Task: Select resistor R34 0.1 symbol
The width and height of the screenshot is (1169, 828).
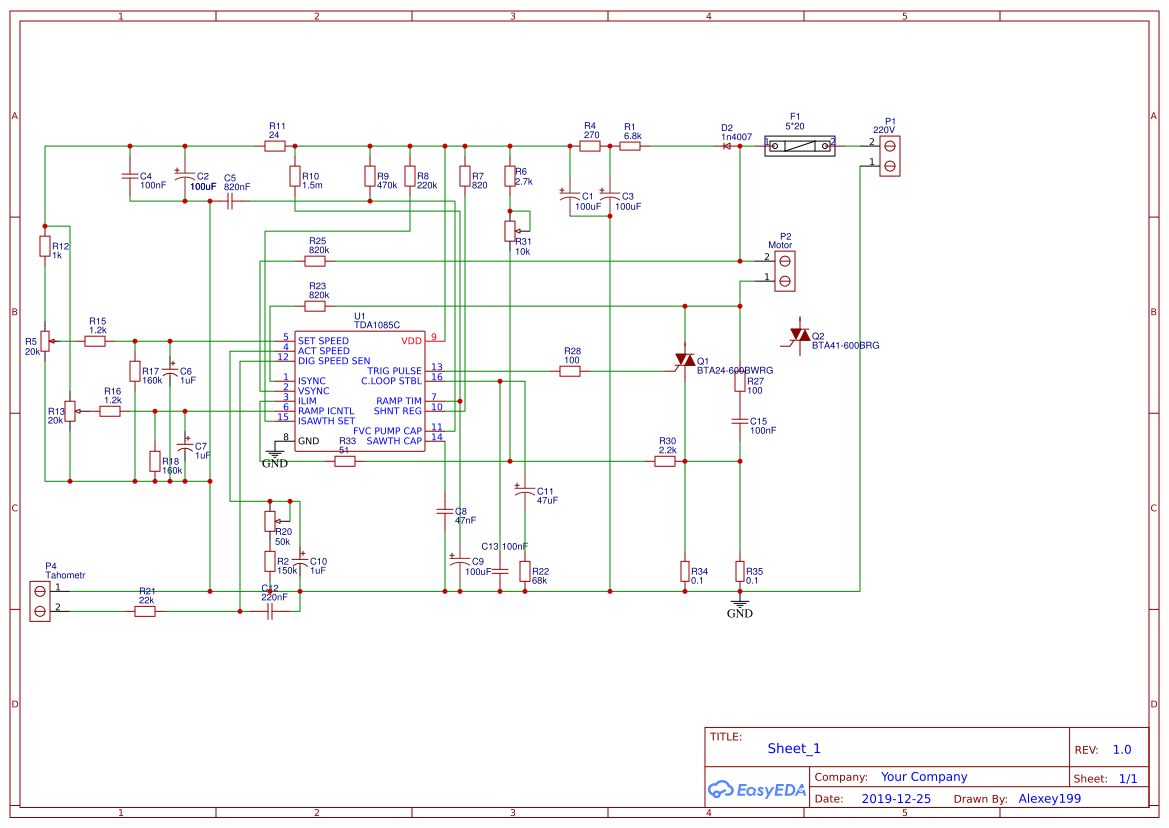Action: [x=685, y=572]
